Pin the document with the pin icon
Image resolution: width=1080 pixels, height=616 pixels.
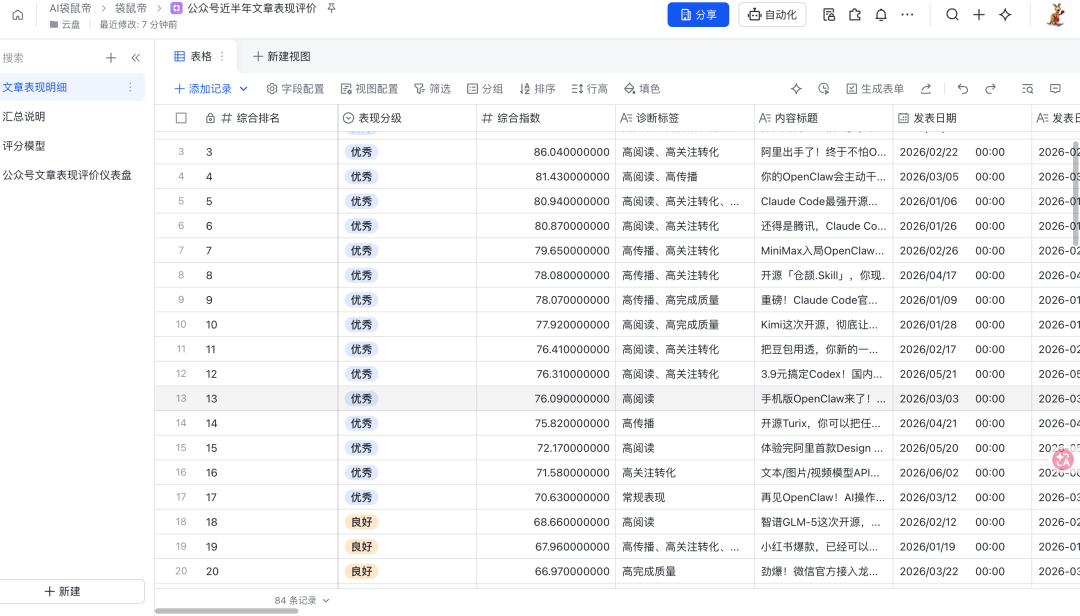[331, 8]
